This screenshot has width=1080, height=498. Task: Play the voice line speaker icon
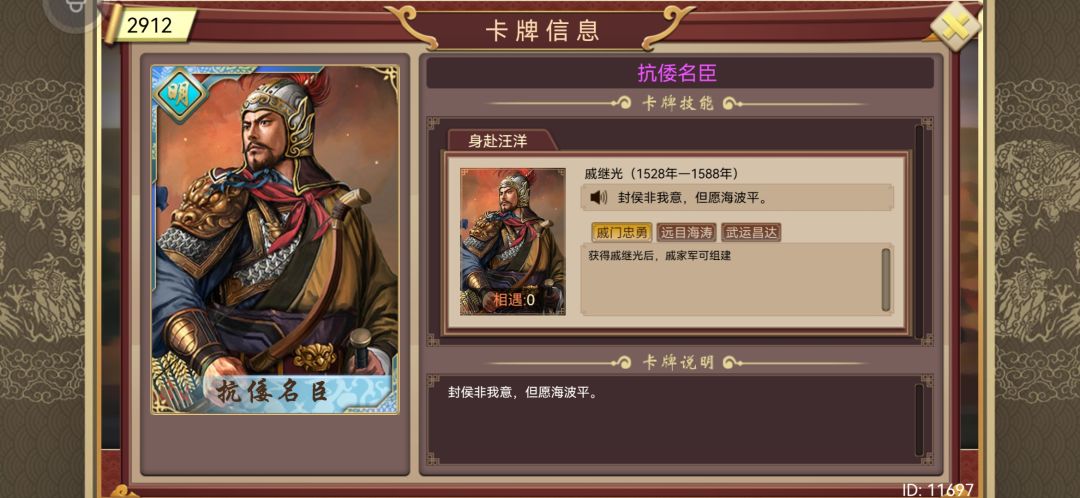(x=598, y=198)
